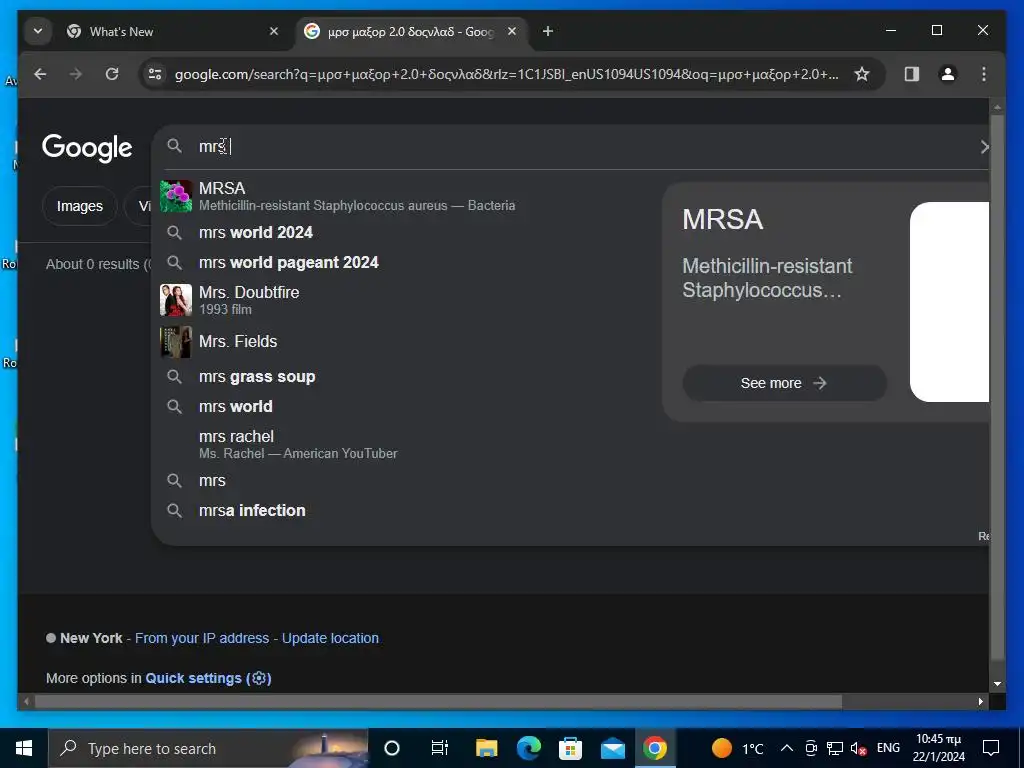Select suggestion mrs world 2024

pos(405,232)
